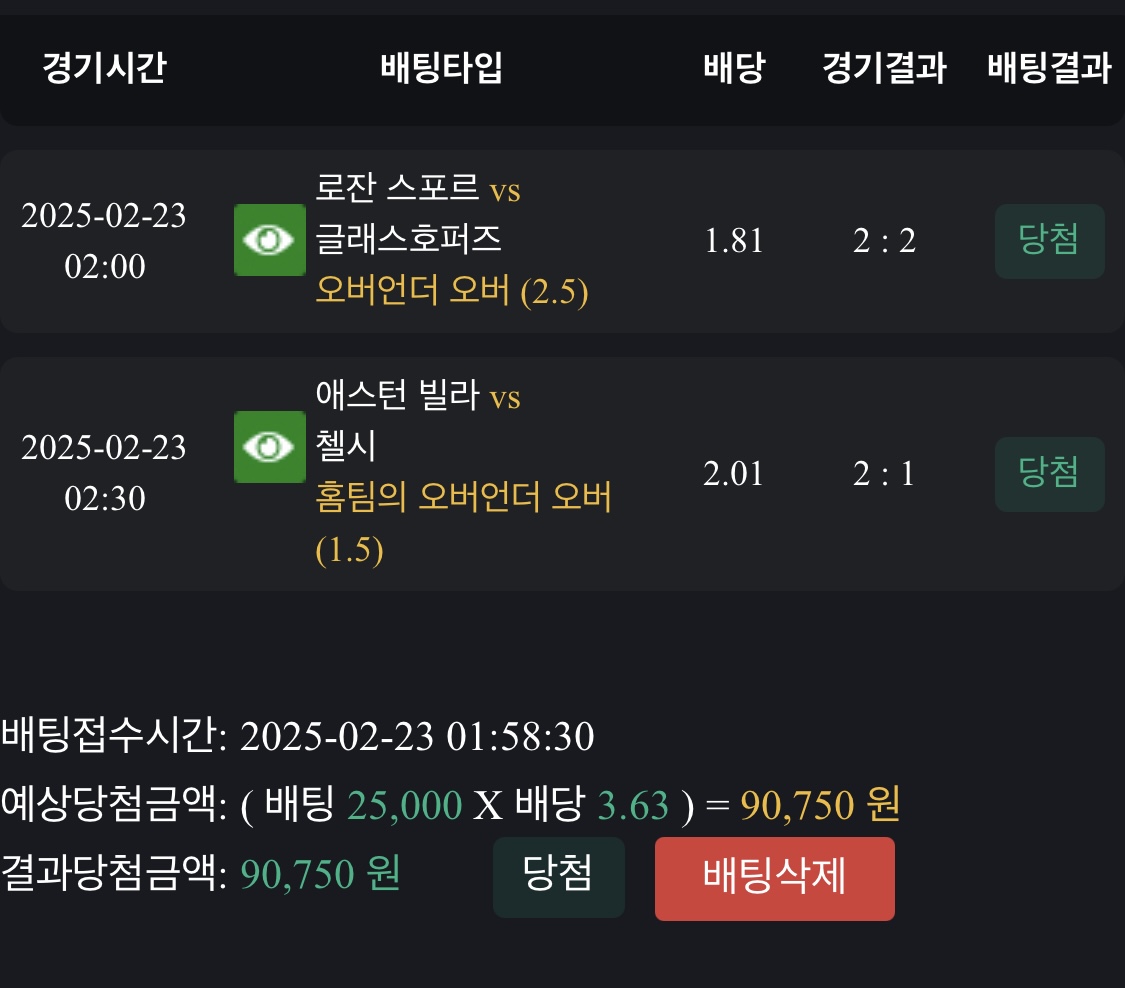The width and height of the screenshot is (1125, 988).
Task: Select the 경기시간 column header
Action: [x=104, y=69]
